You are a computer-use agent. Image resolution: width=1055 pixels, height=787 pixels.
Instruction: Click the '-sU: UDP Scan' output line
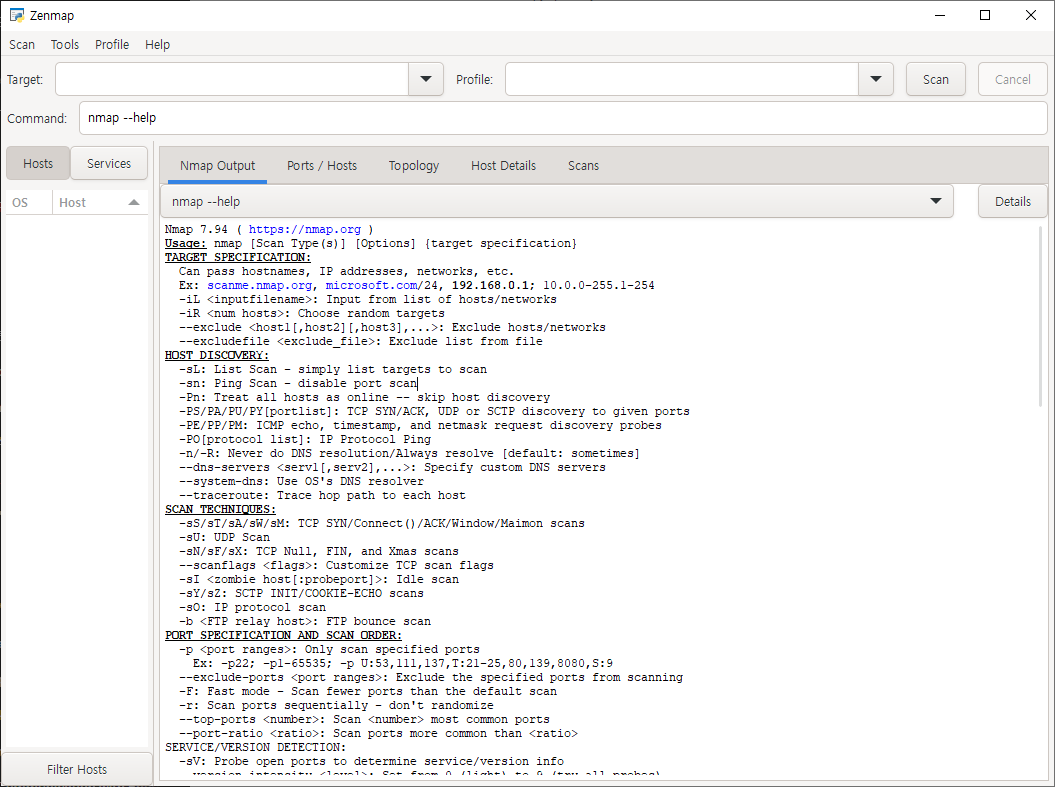click(x=224, y=537)
